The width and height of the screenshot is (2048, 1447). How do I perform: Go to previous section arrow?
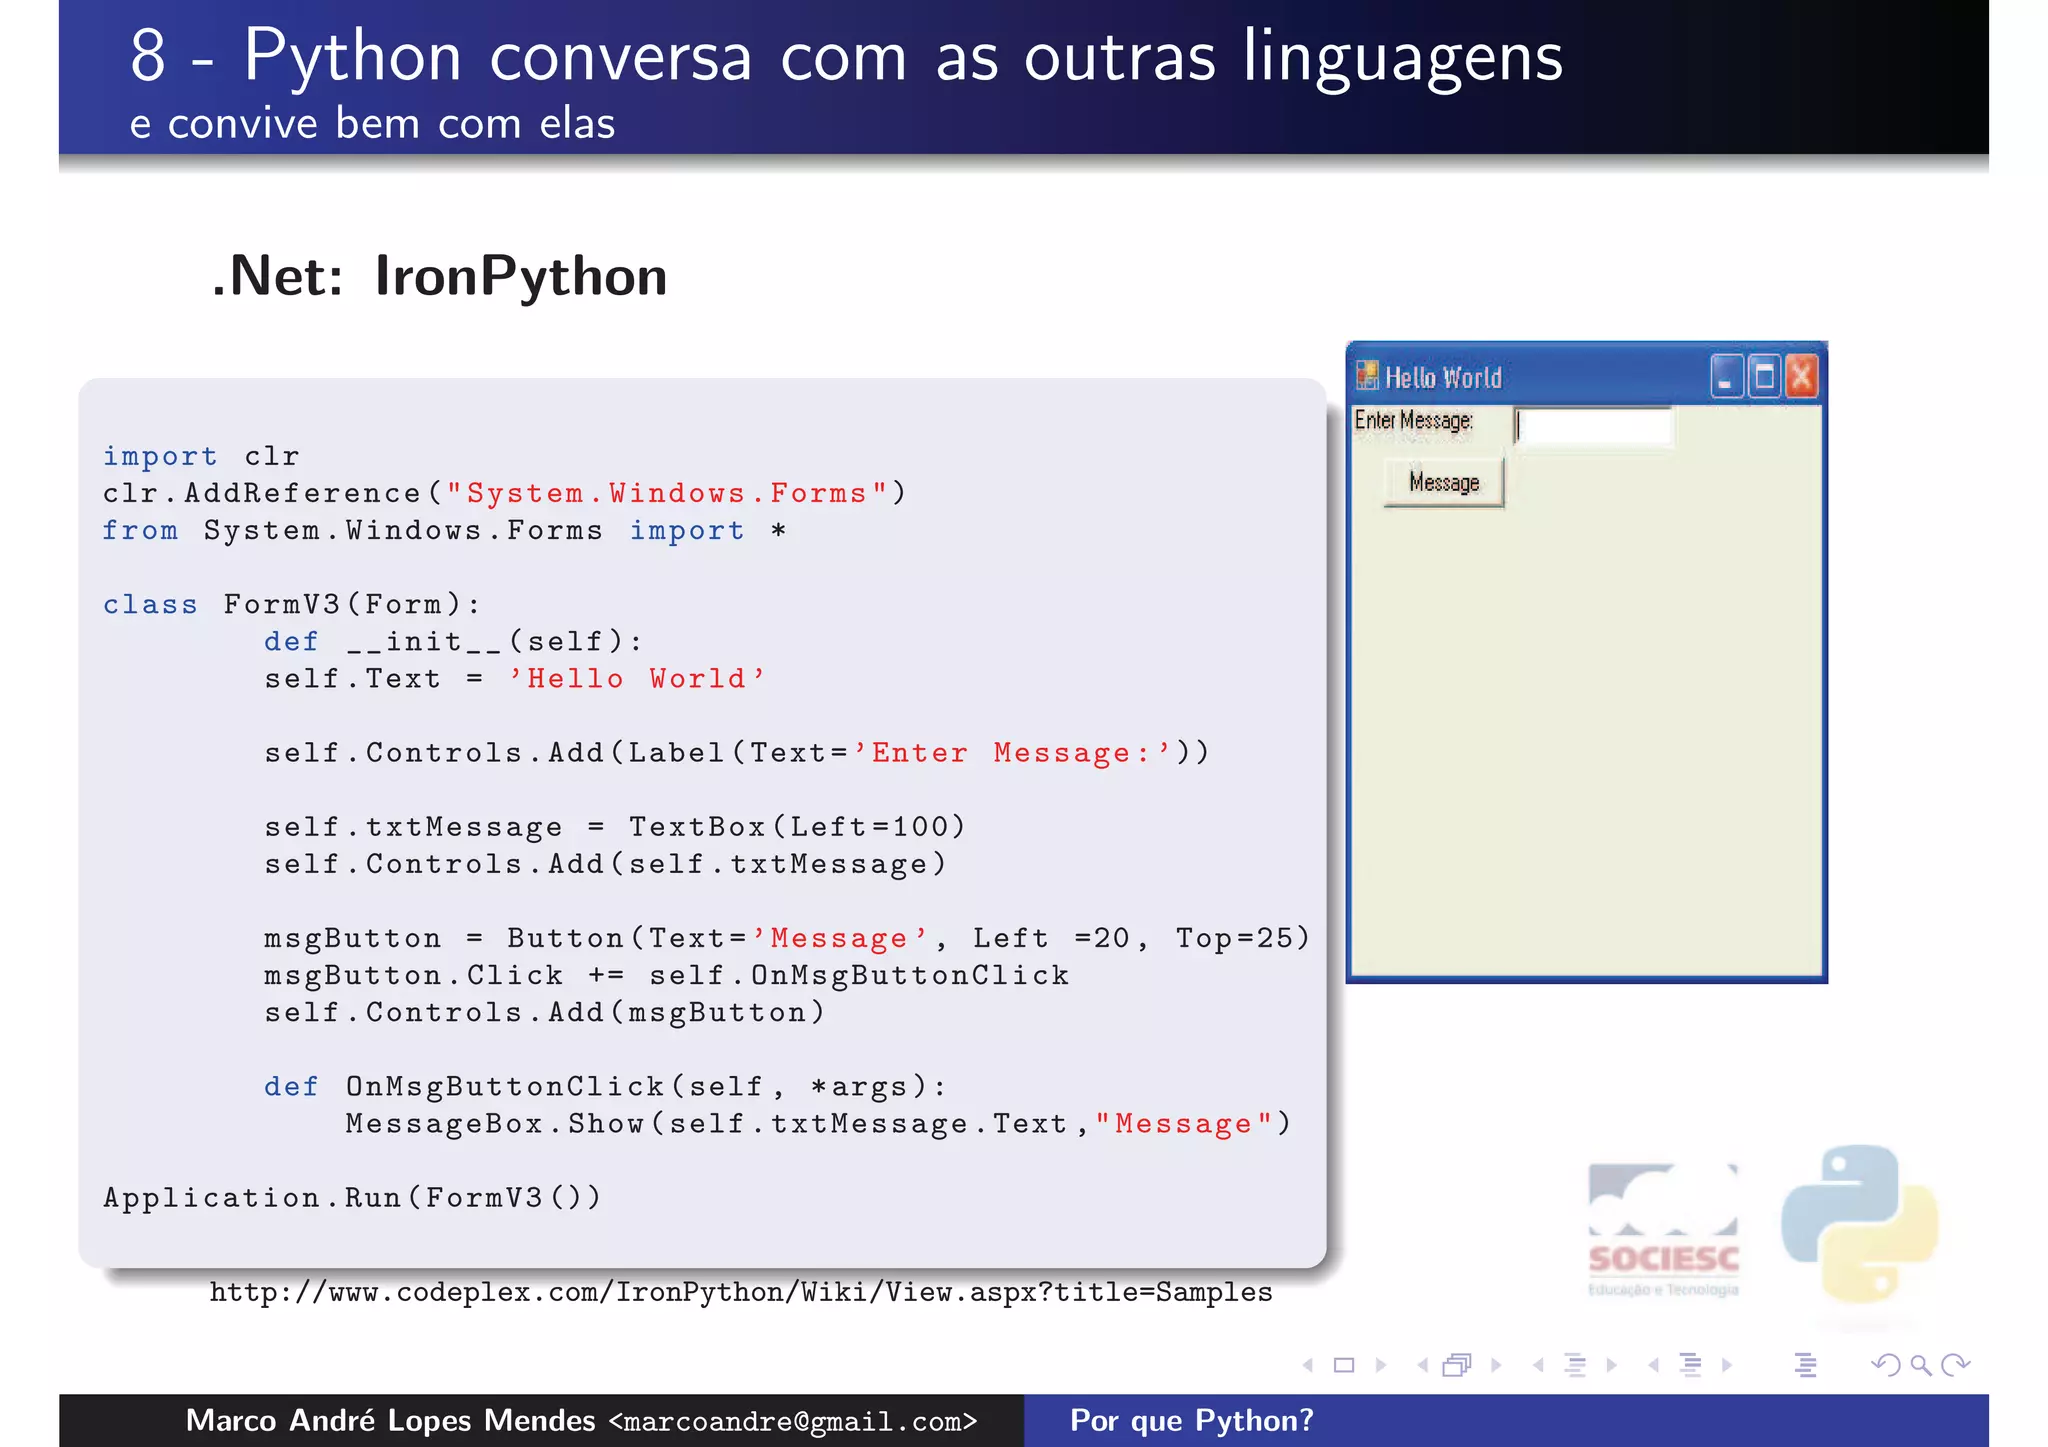click(x=1654, y=1365)
